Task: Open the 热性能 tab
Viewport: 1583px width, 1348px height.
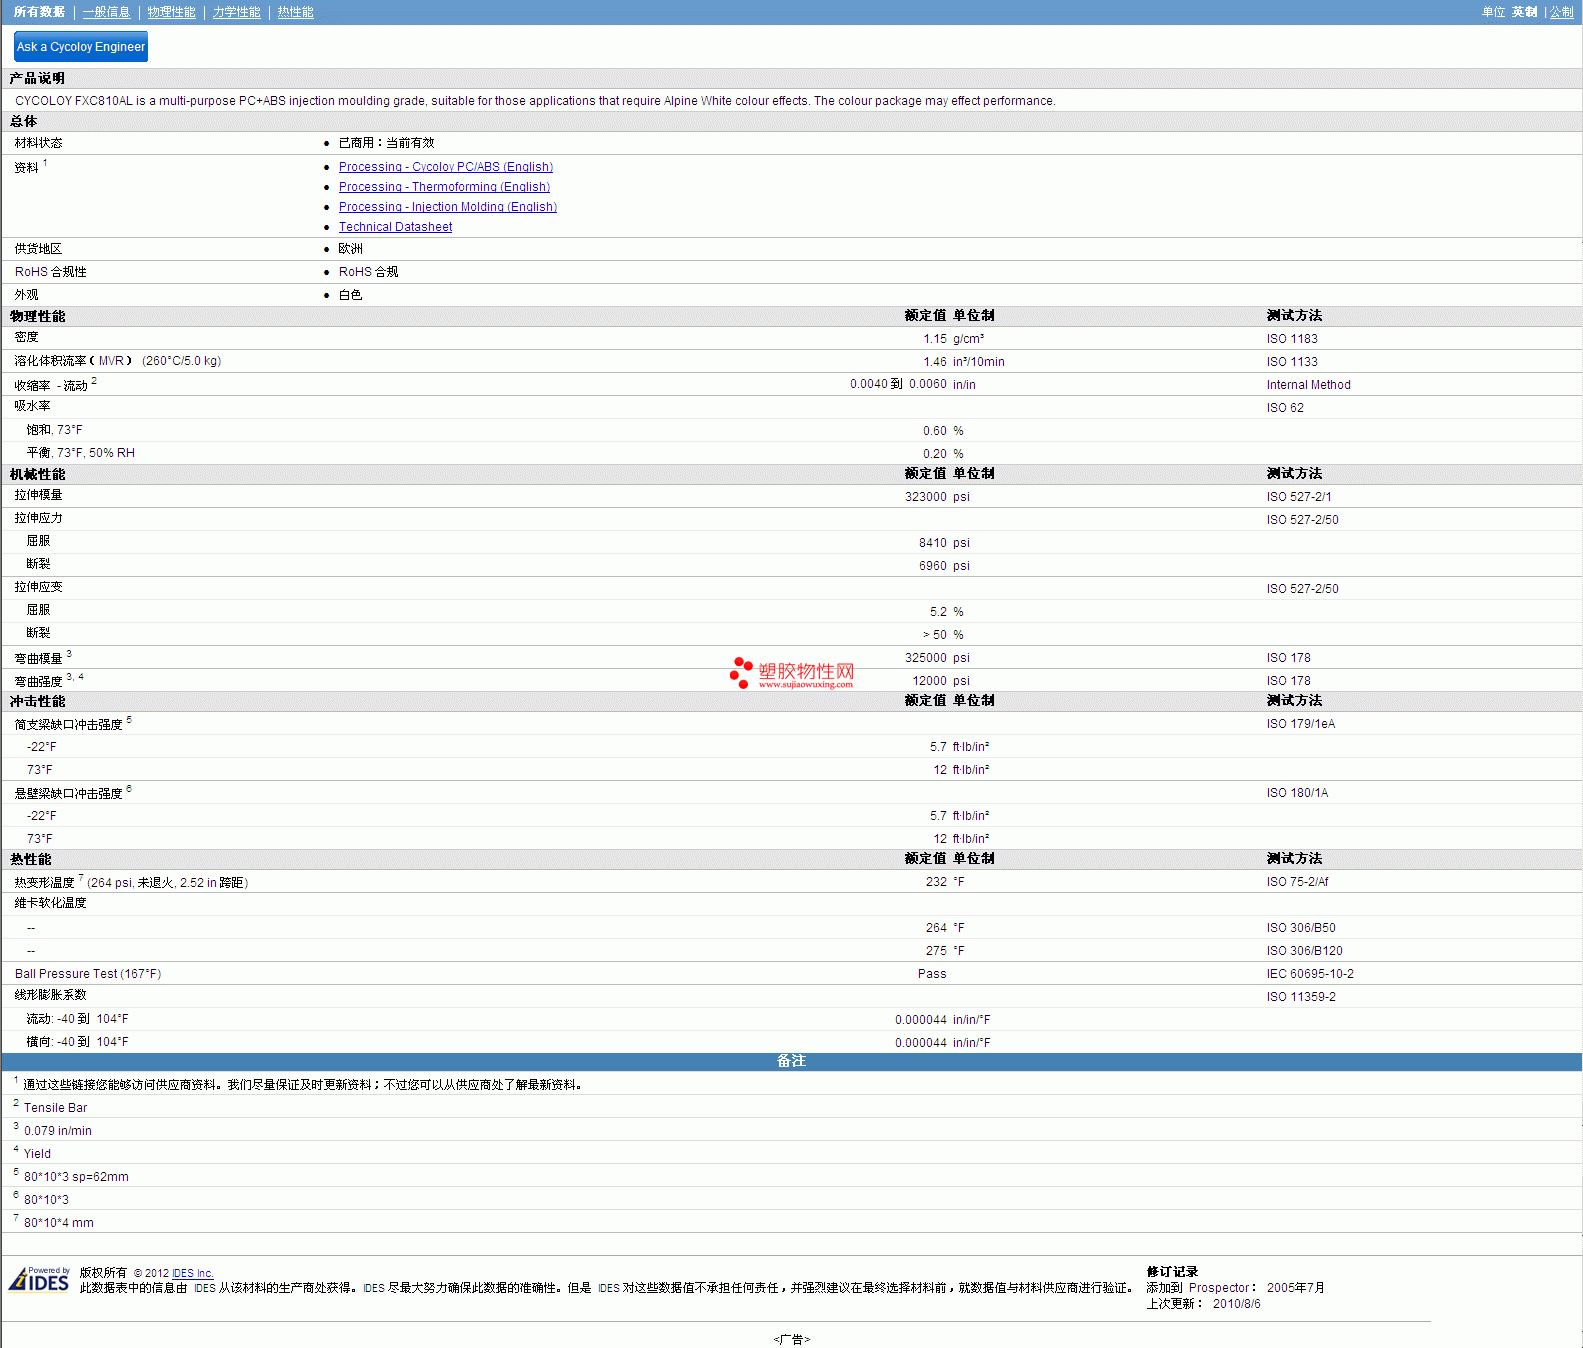Action: click(295, 12)
